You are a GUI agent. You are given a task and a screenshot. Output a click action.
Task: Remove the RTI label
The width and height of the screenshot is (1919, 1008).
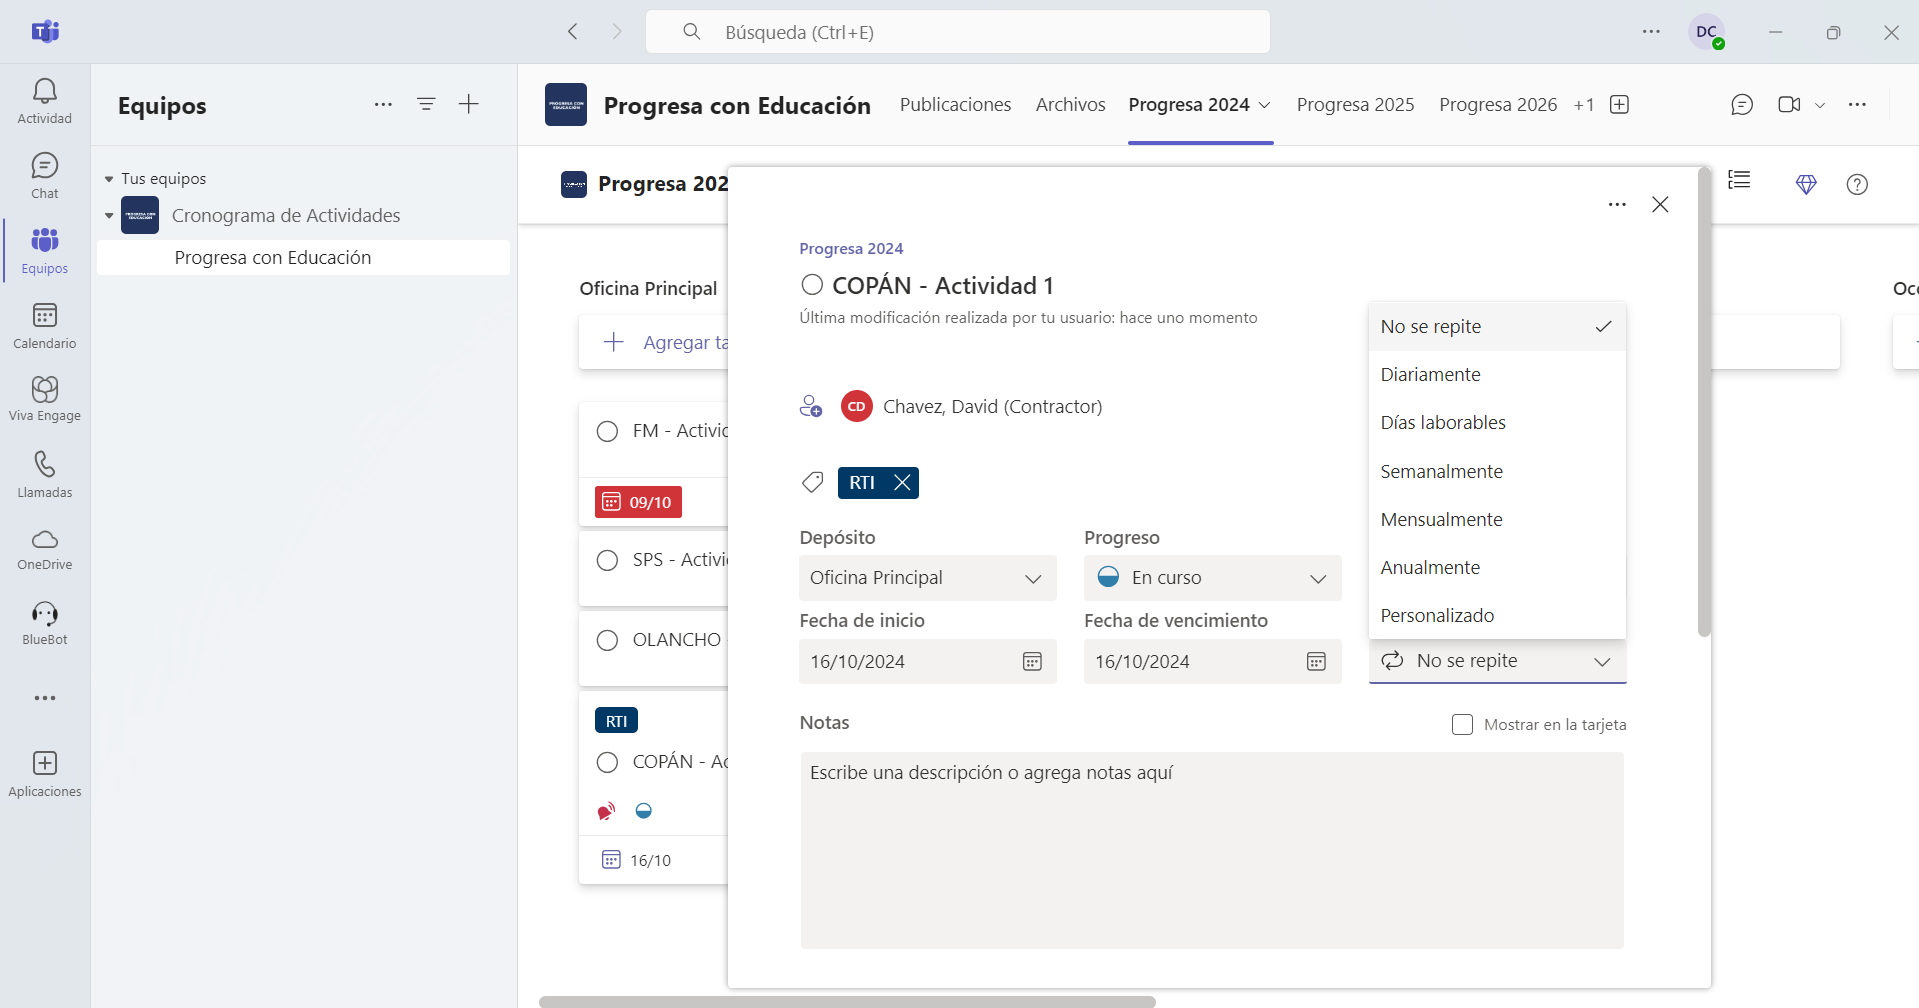[902, 482]
